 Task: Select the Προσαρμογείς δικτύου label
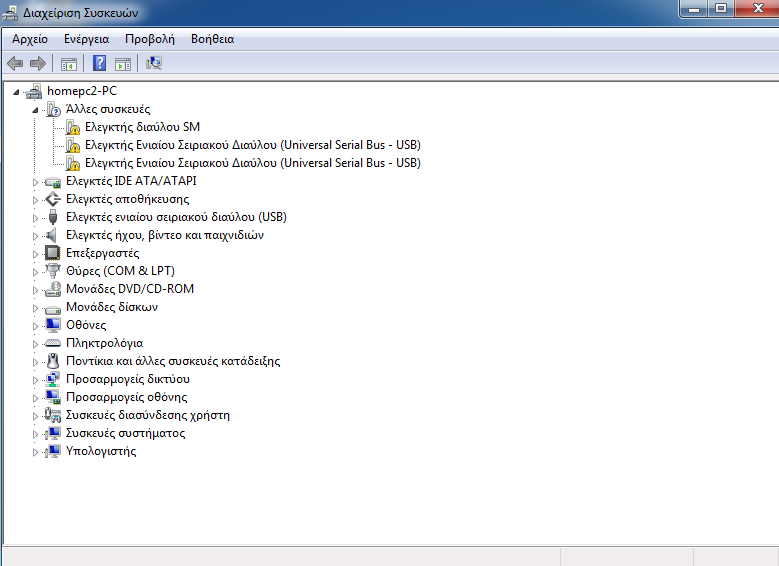(128, 379)
